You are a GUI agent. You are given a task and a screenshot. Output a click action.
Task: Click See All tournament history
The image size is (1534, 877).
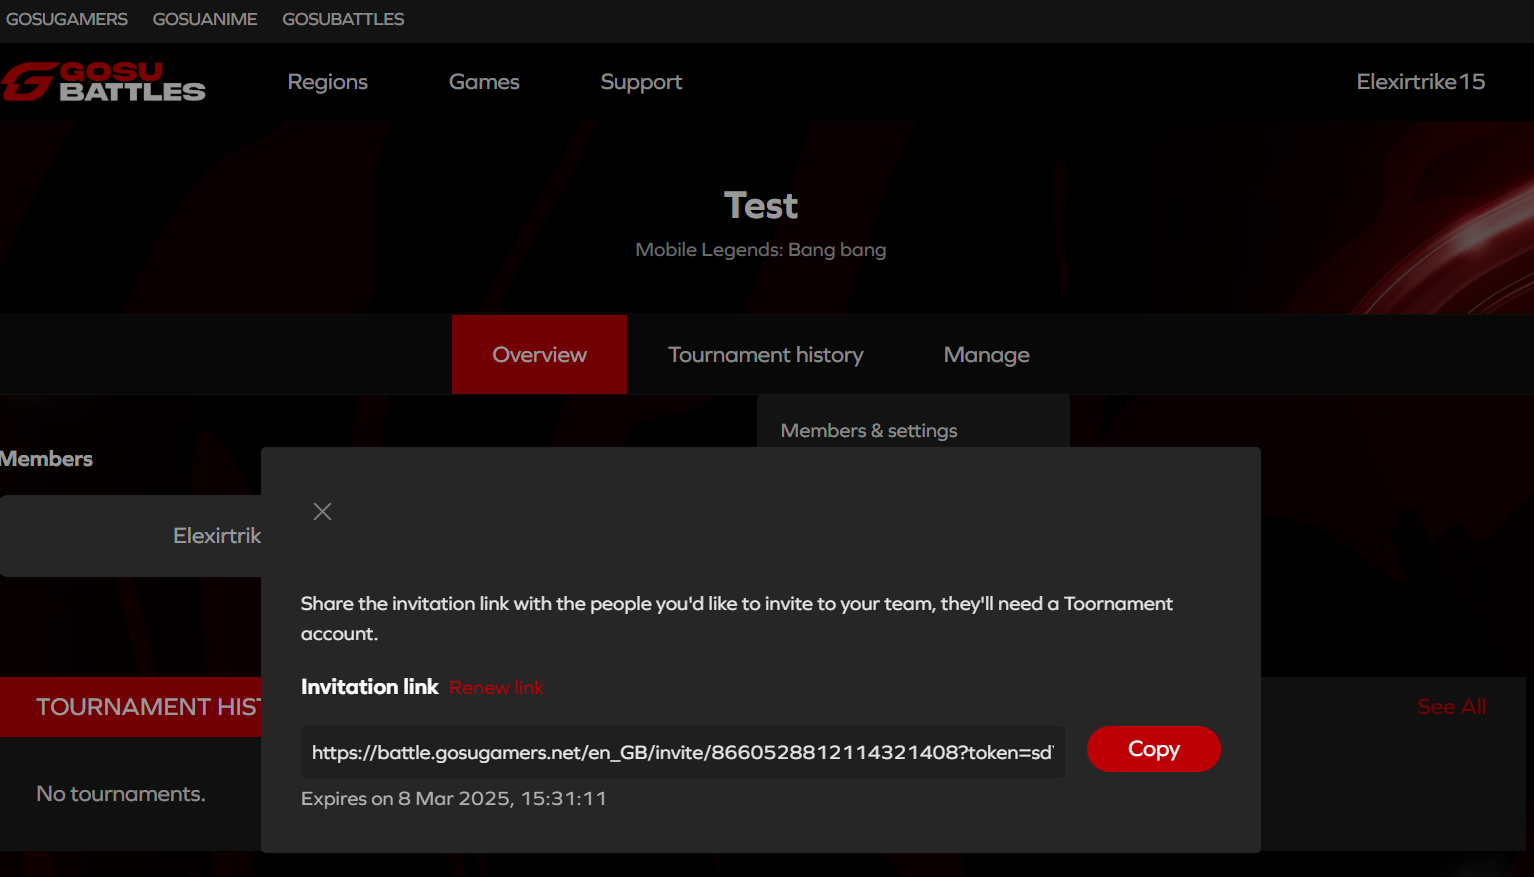(1451, 707)
